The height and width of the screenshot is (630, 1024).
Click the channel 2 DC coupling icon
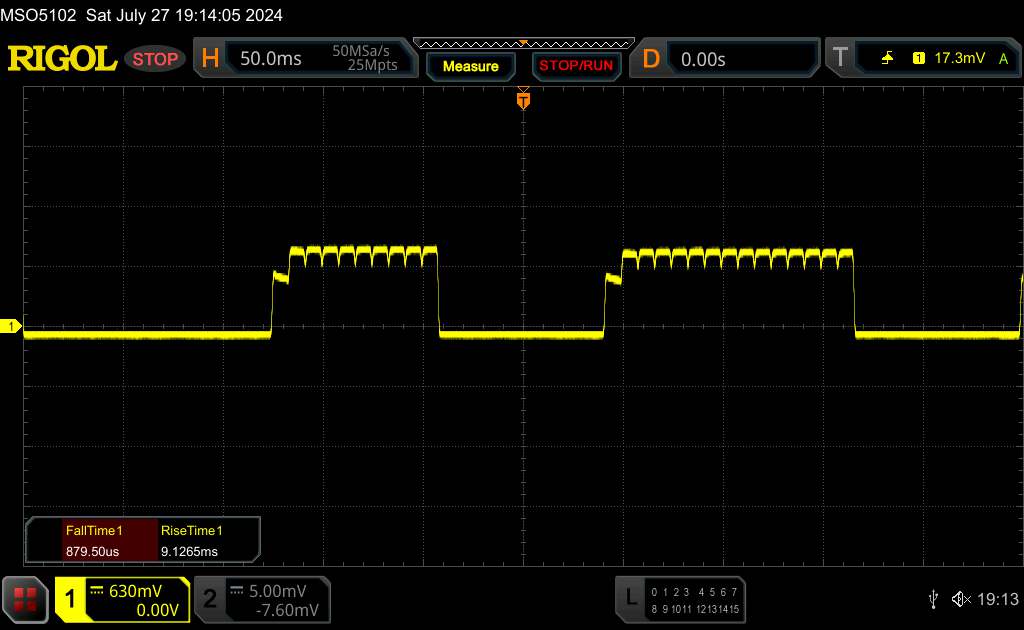coord(236,591)
